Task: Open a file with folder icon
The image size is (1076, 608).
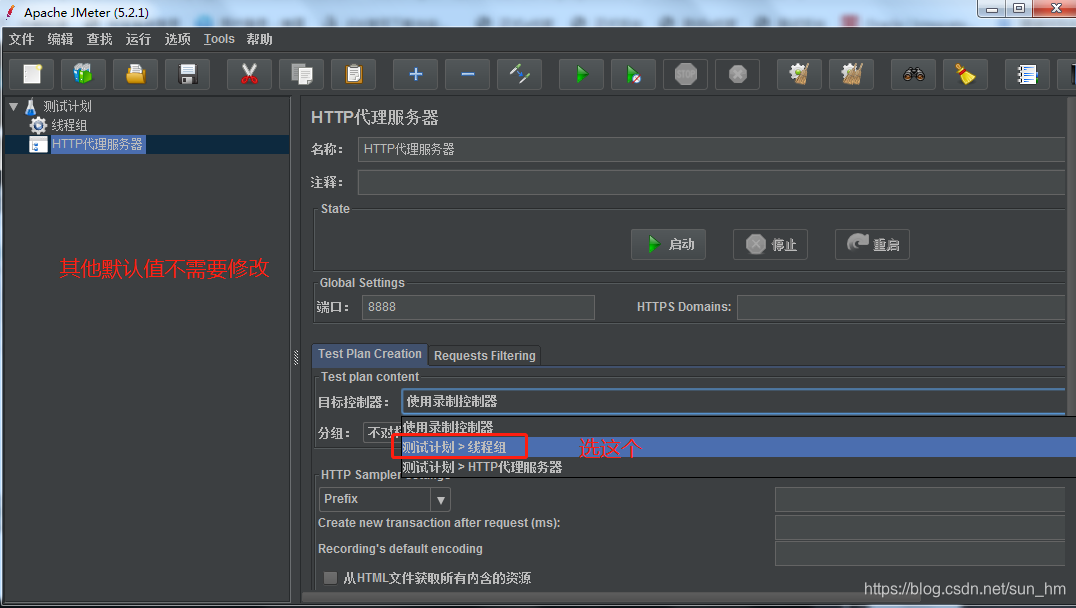Action: [135, 74]
